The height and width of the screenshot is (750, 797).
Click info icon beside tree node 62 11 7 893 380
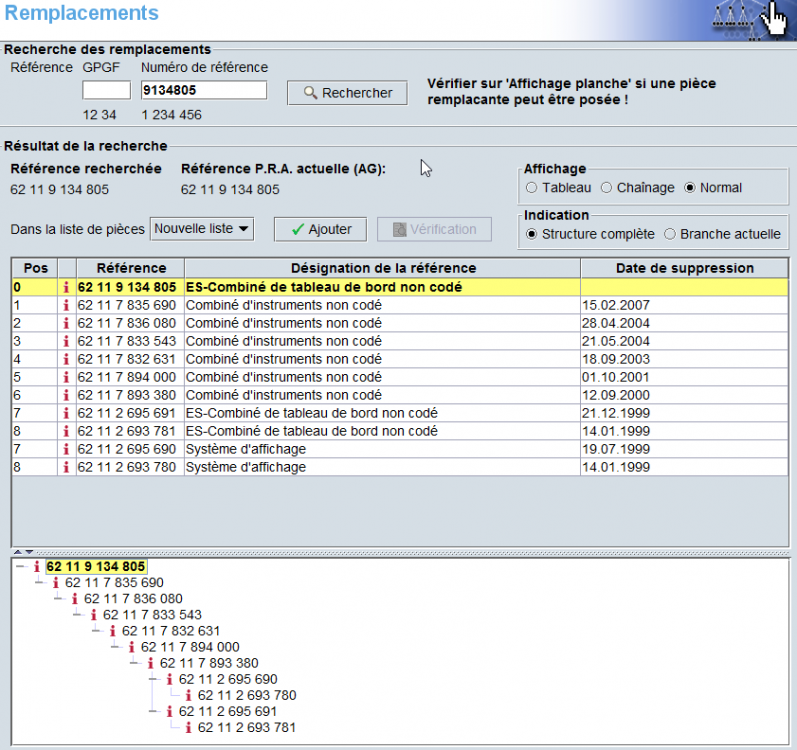click(150, 664)
